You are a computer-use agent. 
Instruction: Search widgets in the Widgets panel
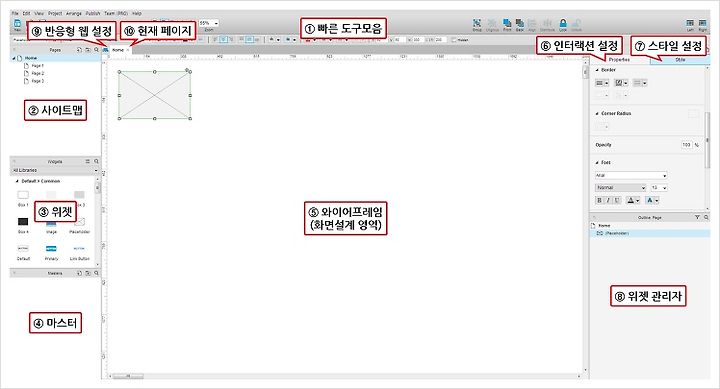[x=96, y=161]
